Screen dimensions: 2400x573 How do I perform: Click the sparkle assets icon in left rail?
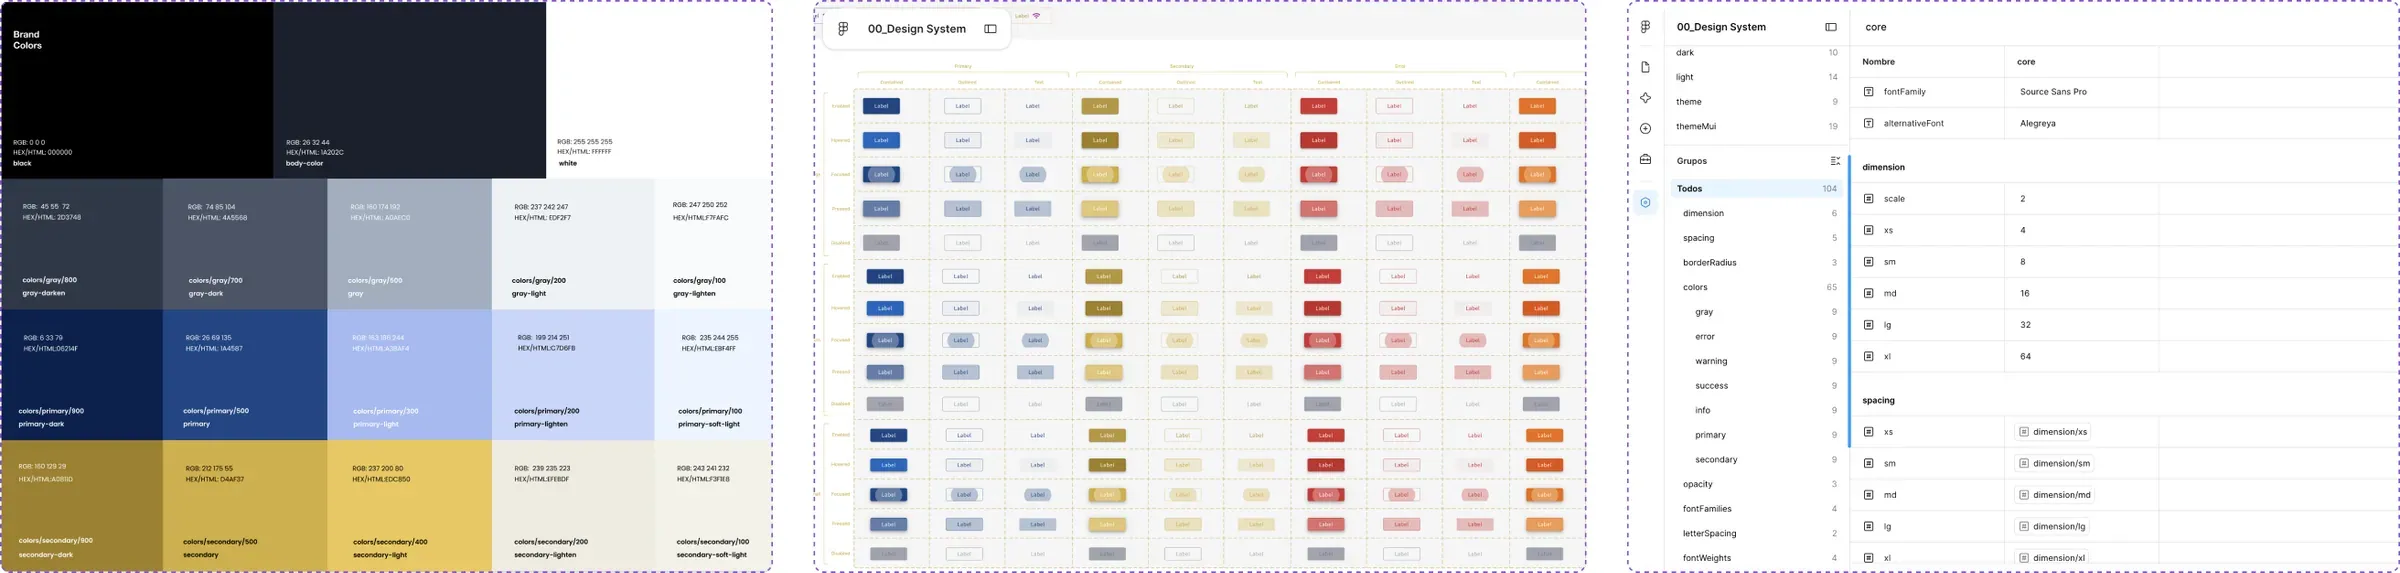coord(1645,98)
